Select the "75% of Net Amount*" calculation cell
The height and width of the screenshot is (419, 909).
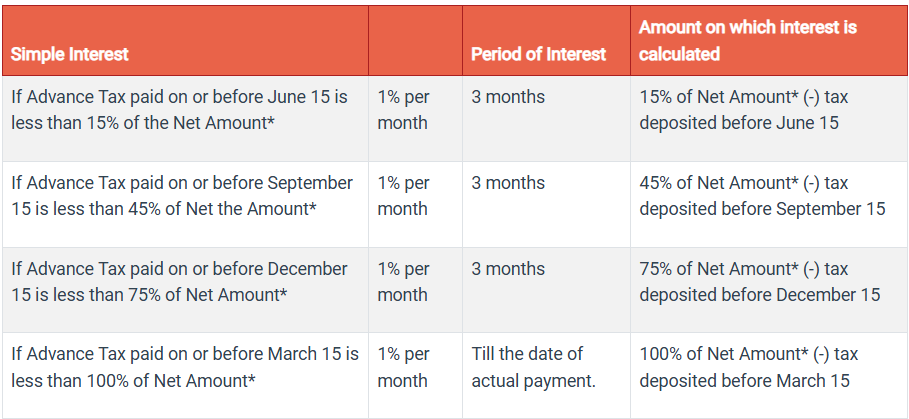pyautogui.click(x=759, y=282)
